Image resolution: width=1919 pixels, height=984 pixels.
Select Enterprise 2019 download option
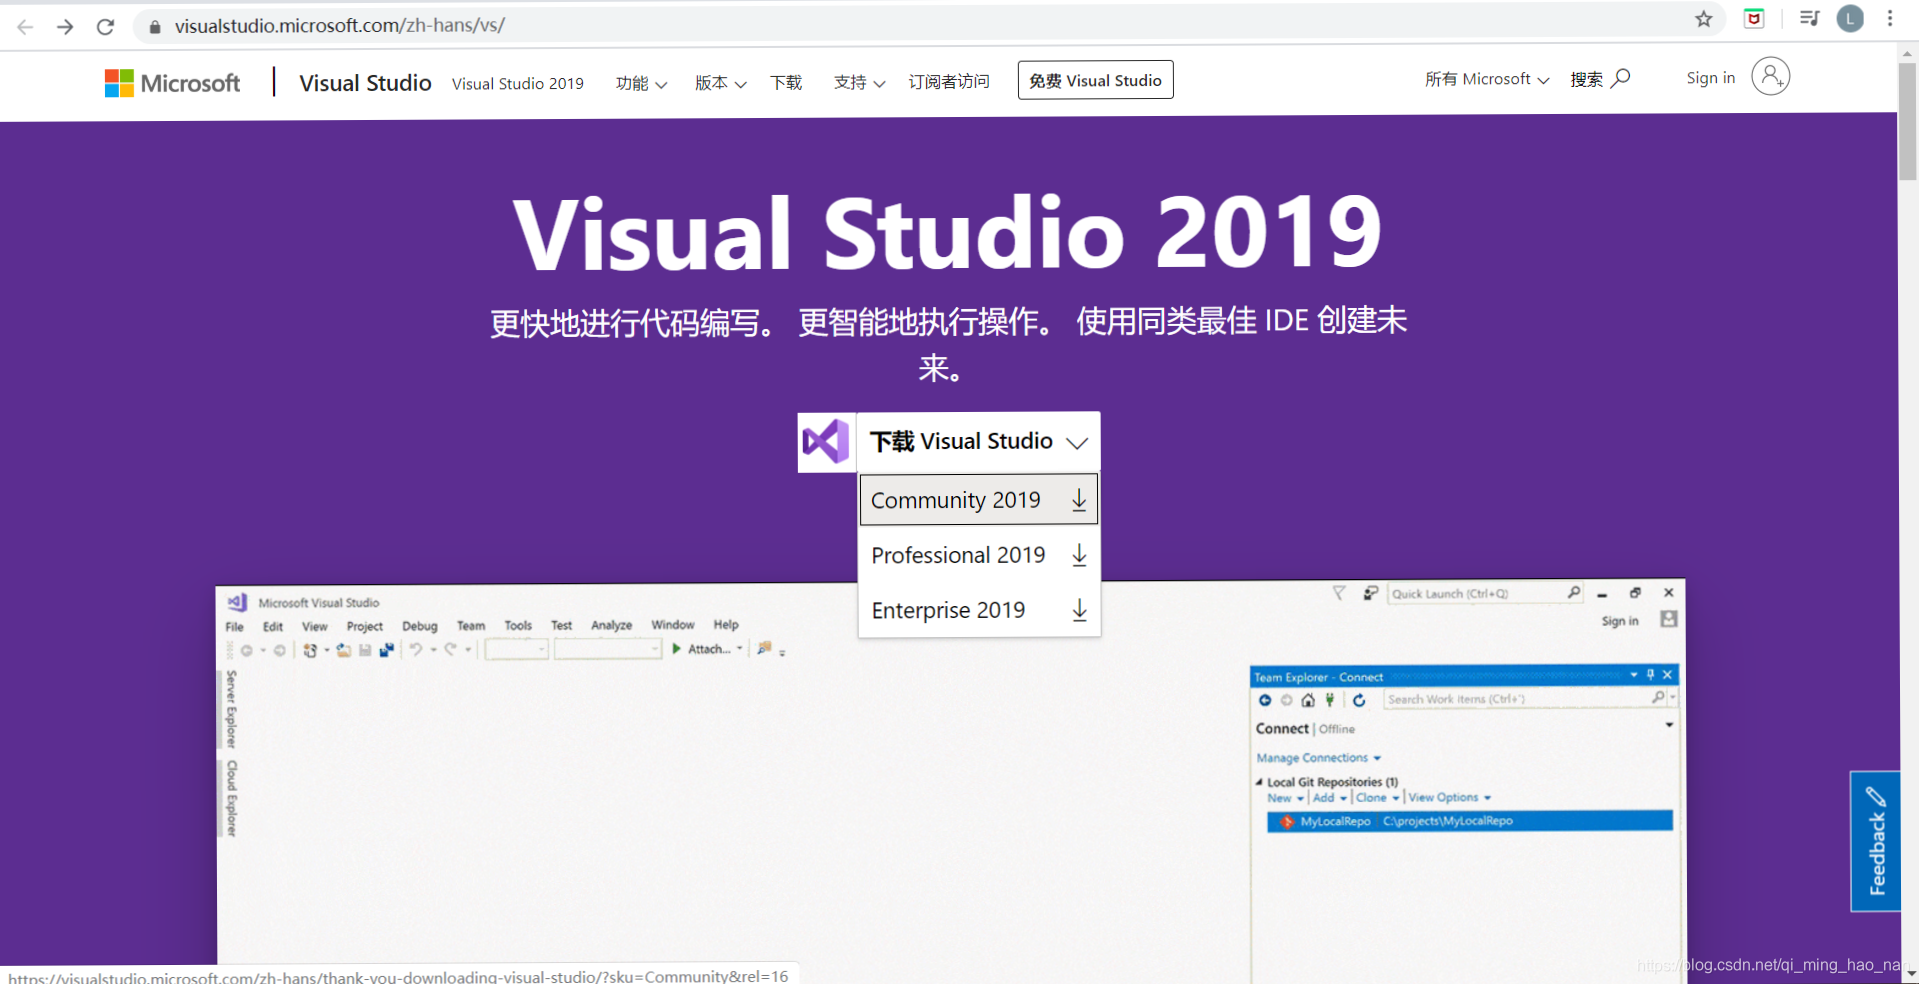[979, 610]
